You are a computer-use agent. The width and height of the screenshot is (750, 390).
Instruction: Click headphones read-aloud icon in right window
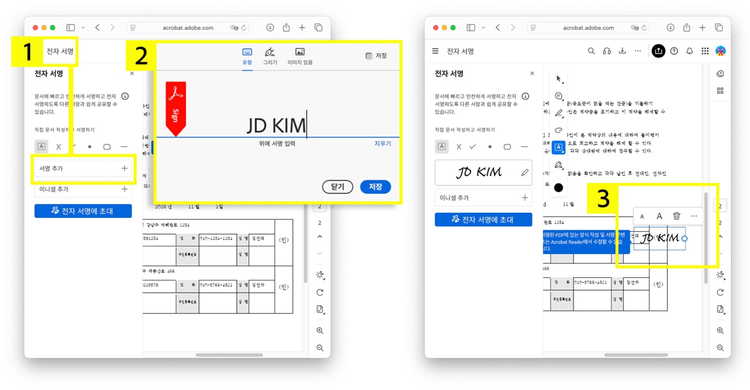tap(607, 51)
